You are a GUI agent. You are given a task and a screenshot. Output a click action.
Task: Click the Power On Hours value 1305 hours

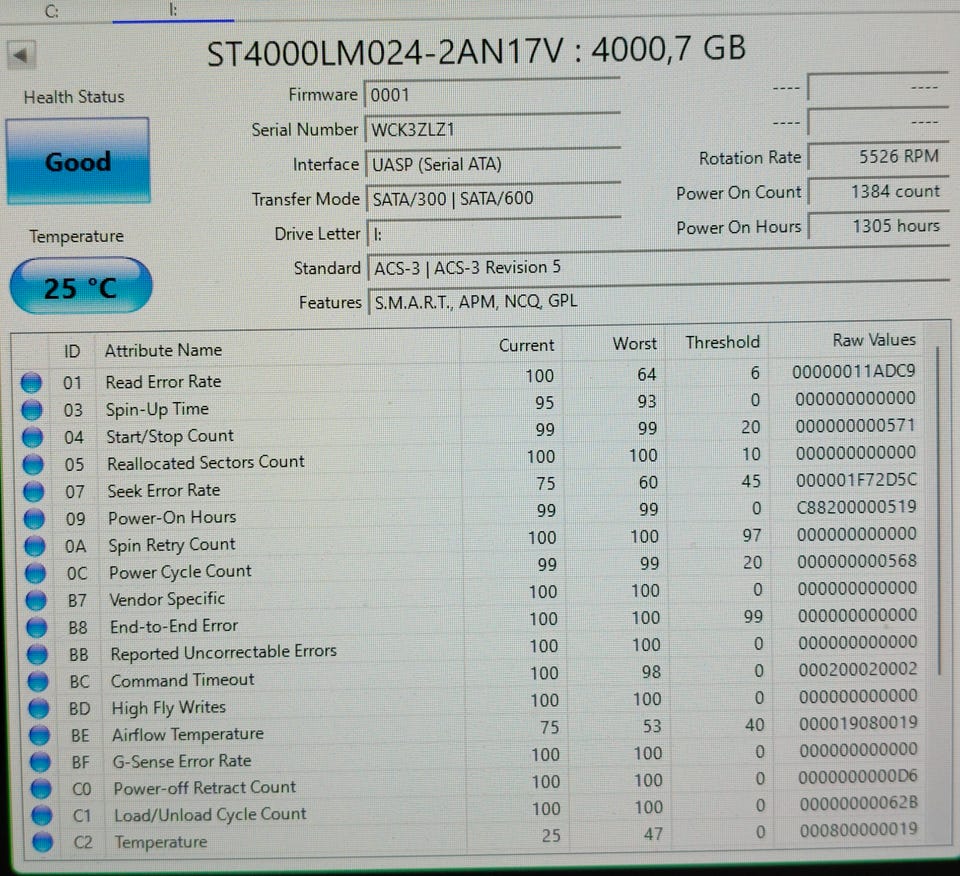pos(879,226)
